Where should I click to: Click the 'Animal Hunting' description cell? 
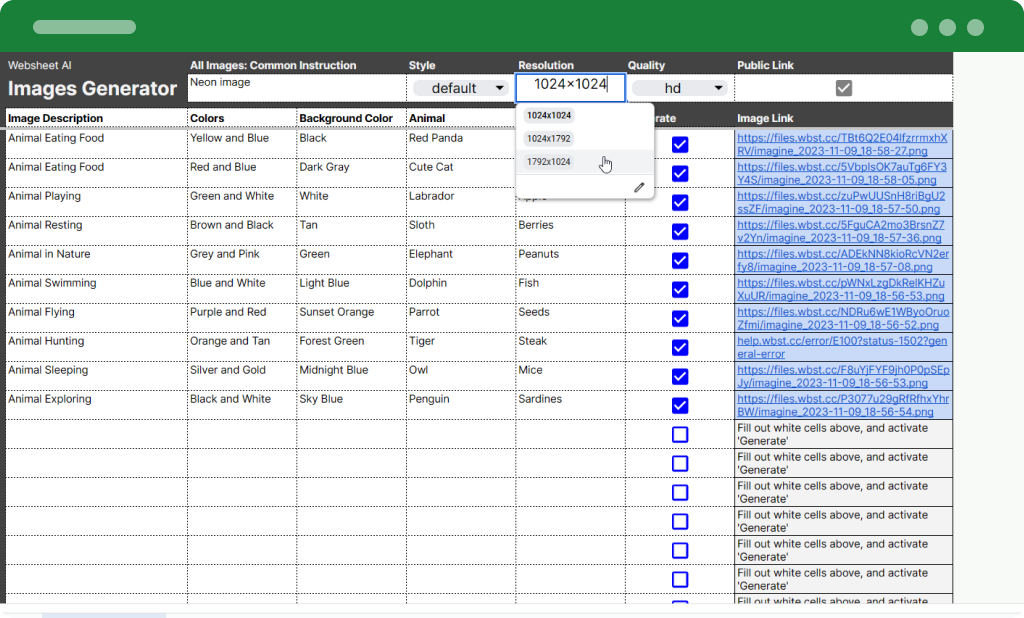pos(97,347)
